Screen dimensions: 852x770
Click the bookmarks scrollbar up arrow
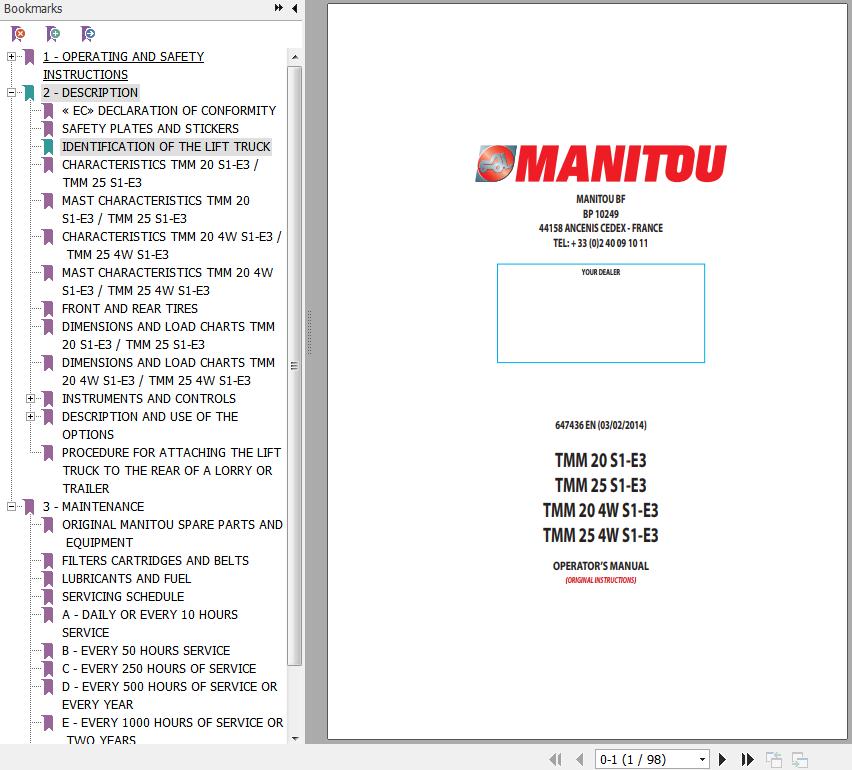point(295,57)
